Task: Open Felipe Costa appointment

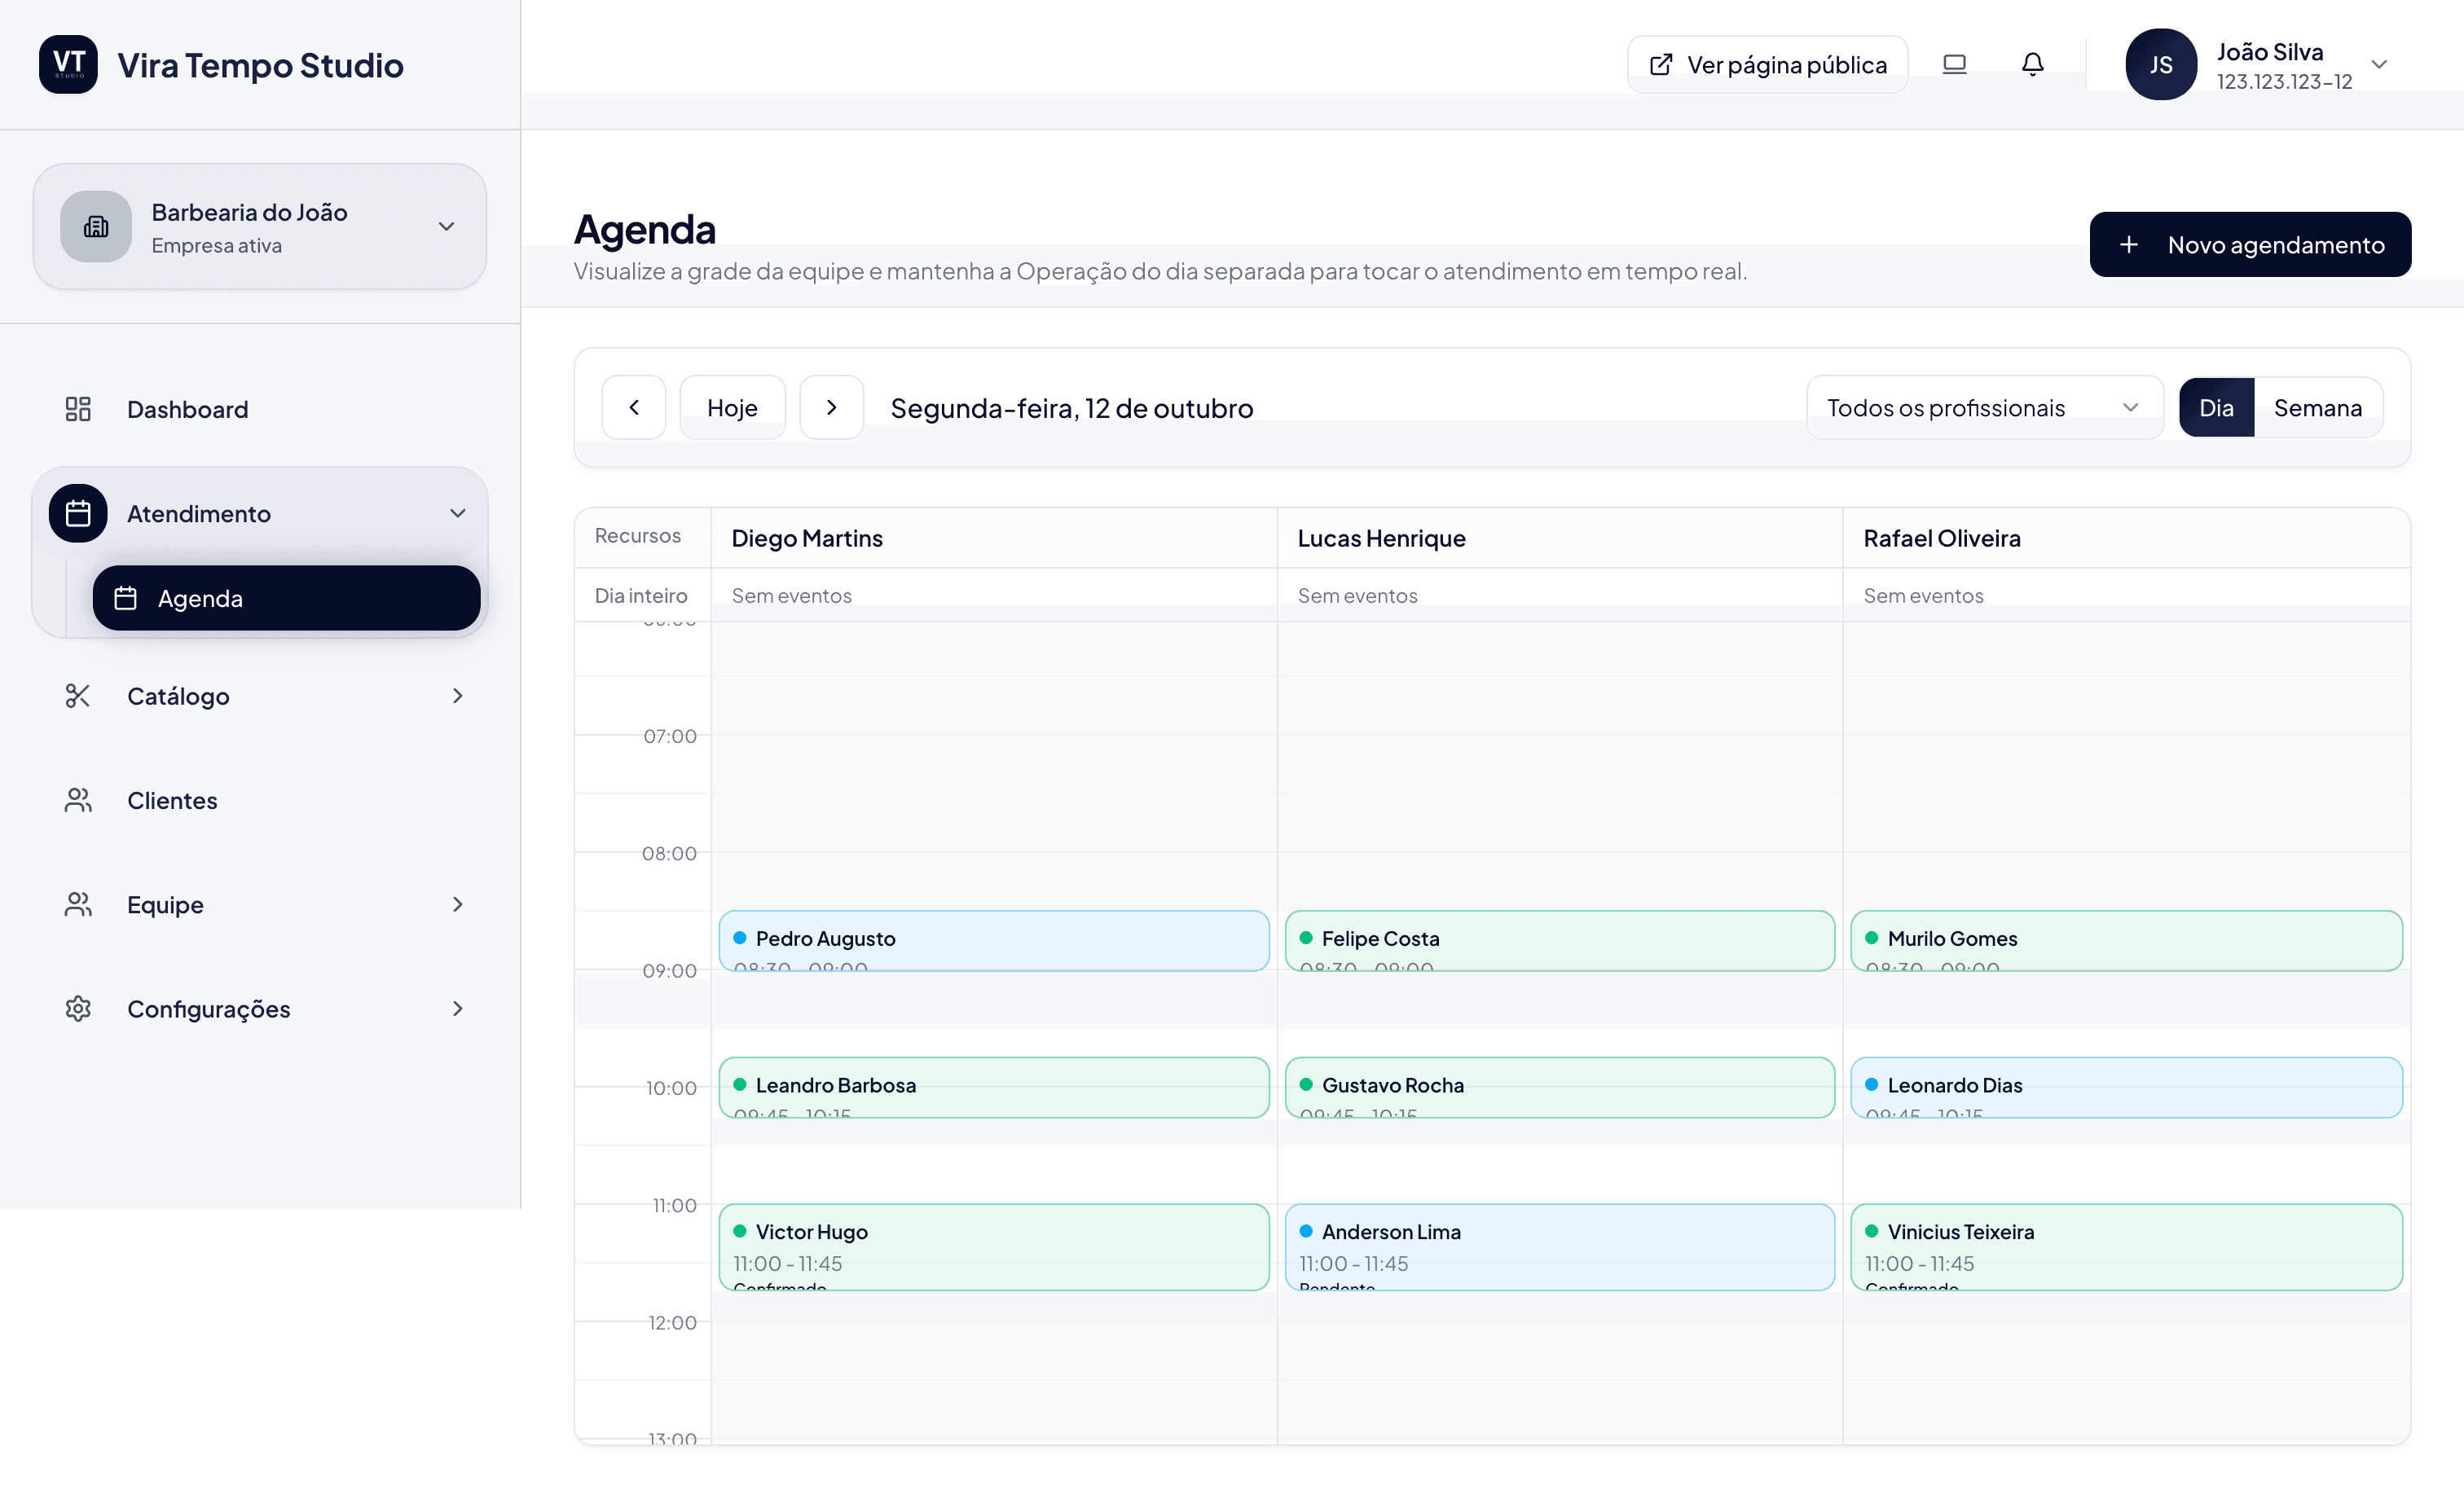Action: tap(1559, 940)
